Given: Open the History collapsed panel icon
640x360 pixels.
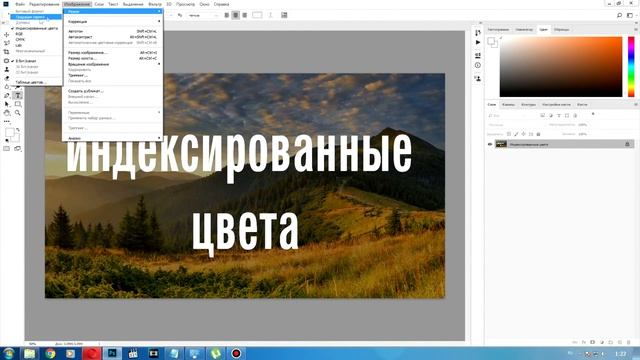Looking at the screenshot, I should 478,32.
